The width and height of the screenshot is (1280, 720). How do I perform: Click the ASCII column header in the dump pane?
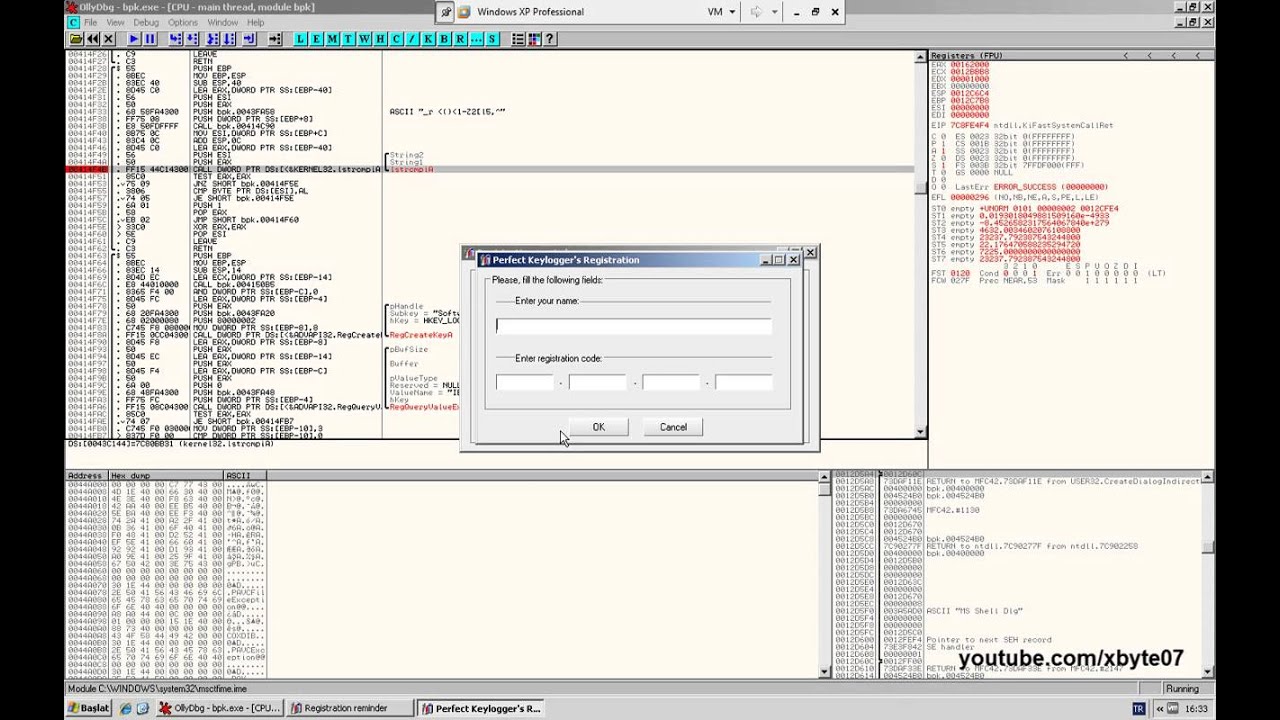coord(246,475)
